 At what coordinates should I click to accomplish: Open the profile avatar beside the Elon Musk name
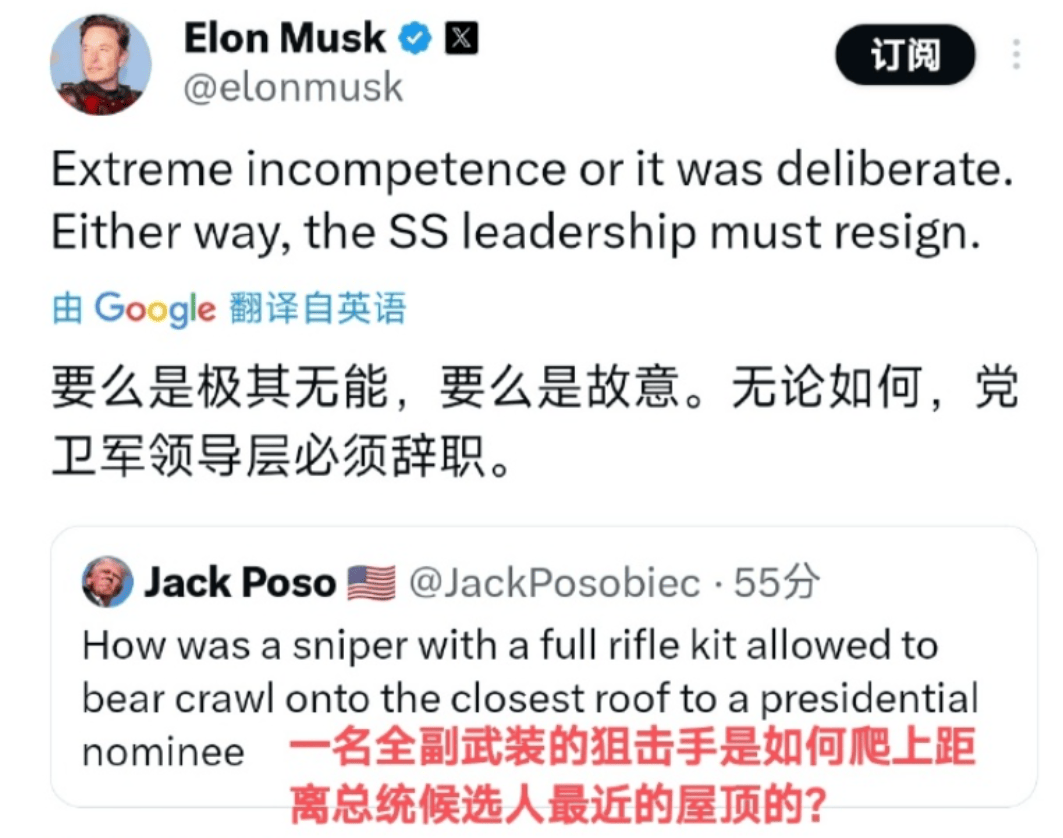point(101,65)
